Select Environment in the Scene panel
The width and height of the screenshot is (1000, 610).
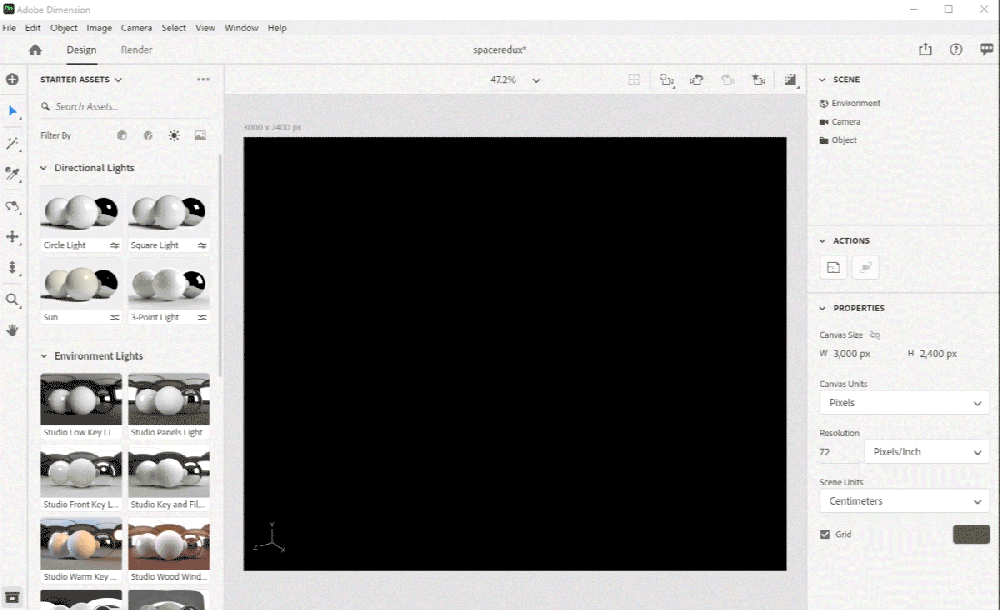click(x=855, y=103)
